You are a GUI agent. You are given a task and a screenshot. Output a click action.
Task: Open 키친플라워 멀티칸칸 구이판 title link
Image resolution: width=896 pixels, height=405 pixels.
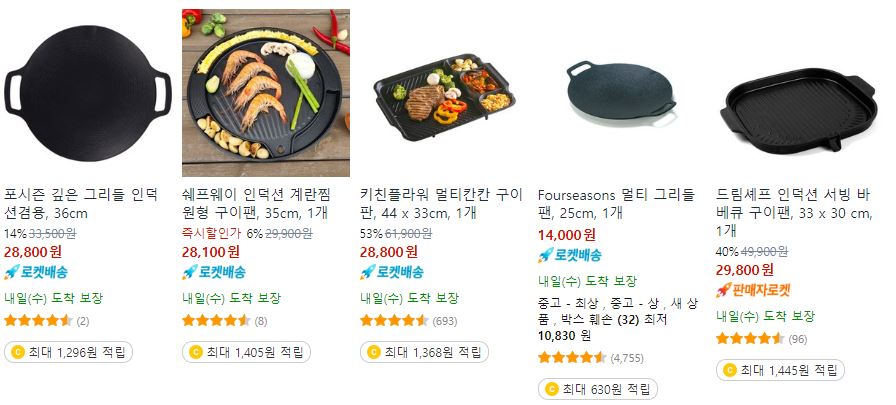point(441,204)
